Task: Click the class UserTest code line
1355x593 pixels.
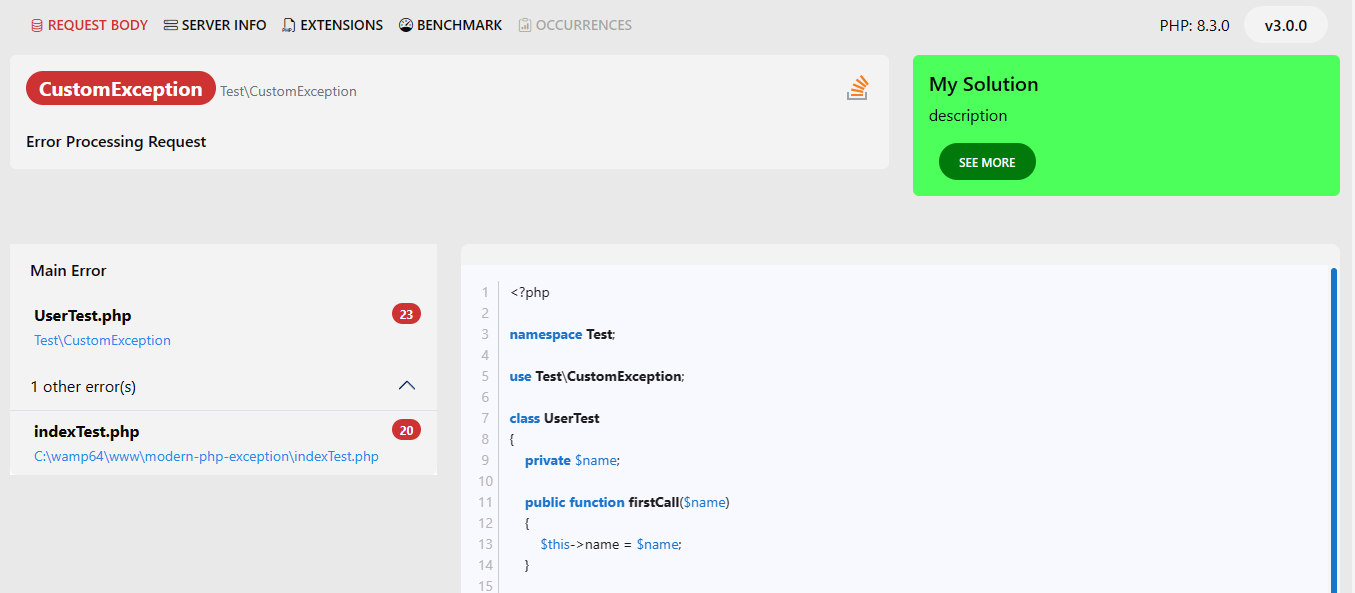Action: (554, 418)
